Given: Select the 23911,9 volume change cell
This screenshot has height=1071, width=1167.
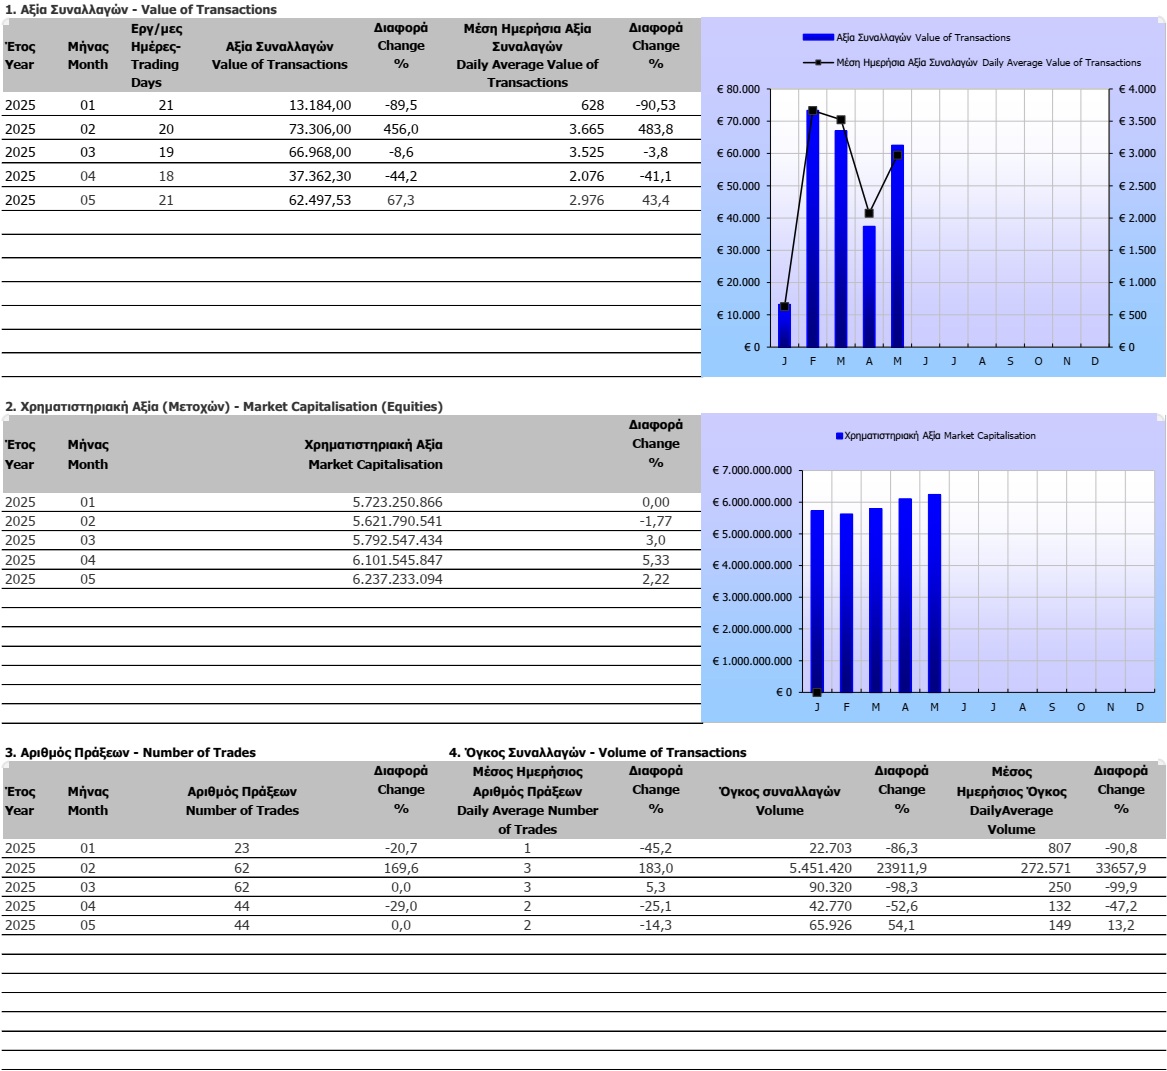Looking at the screenshot, I should coord(901,868).
